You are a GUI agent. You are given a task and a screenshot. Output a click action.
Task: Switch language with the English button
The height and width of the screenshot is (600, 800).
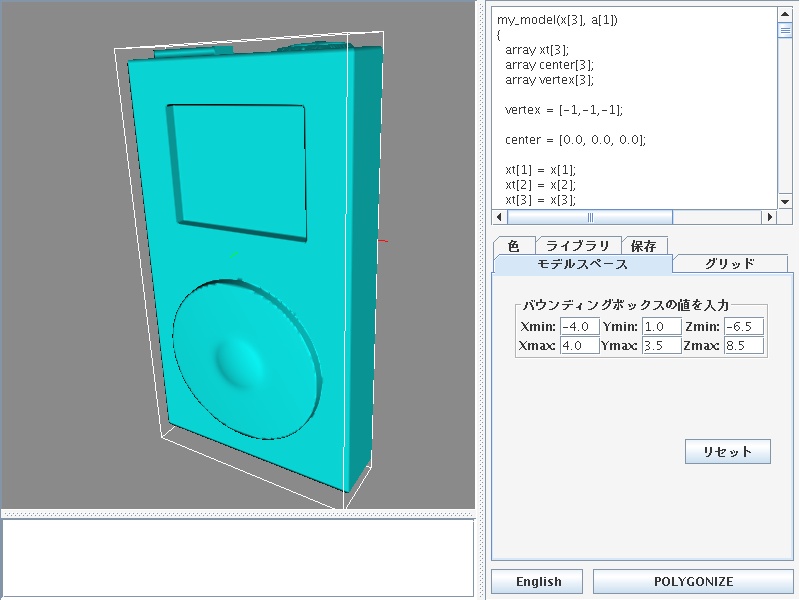tap(537, 582)
